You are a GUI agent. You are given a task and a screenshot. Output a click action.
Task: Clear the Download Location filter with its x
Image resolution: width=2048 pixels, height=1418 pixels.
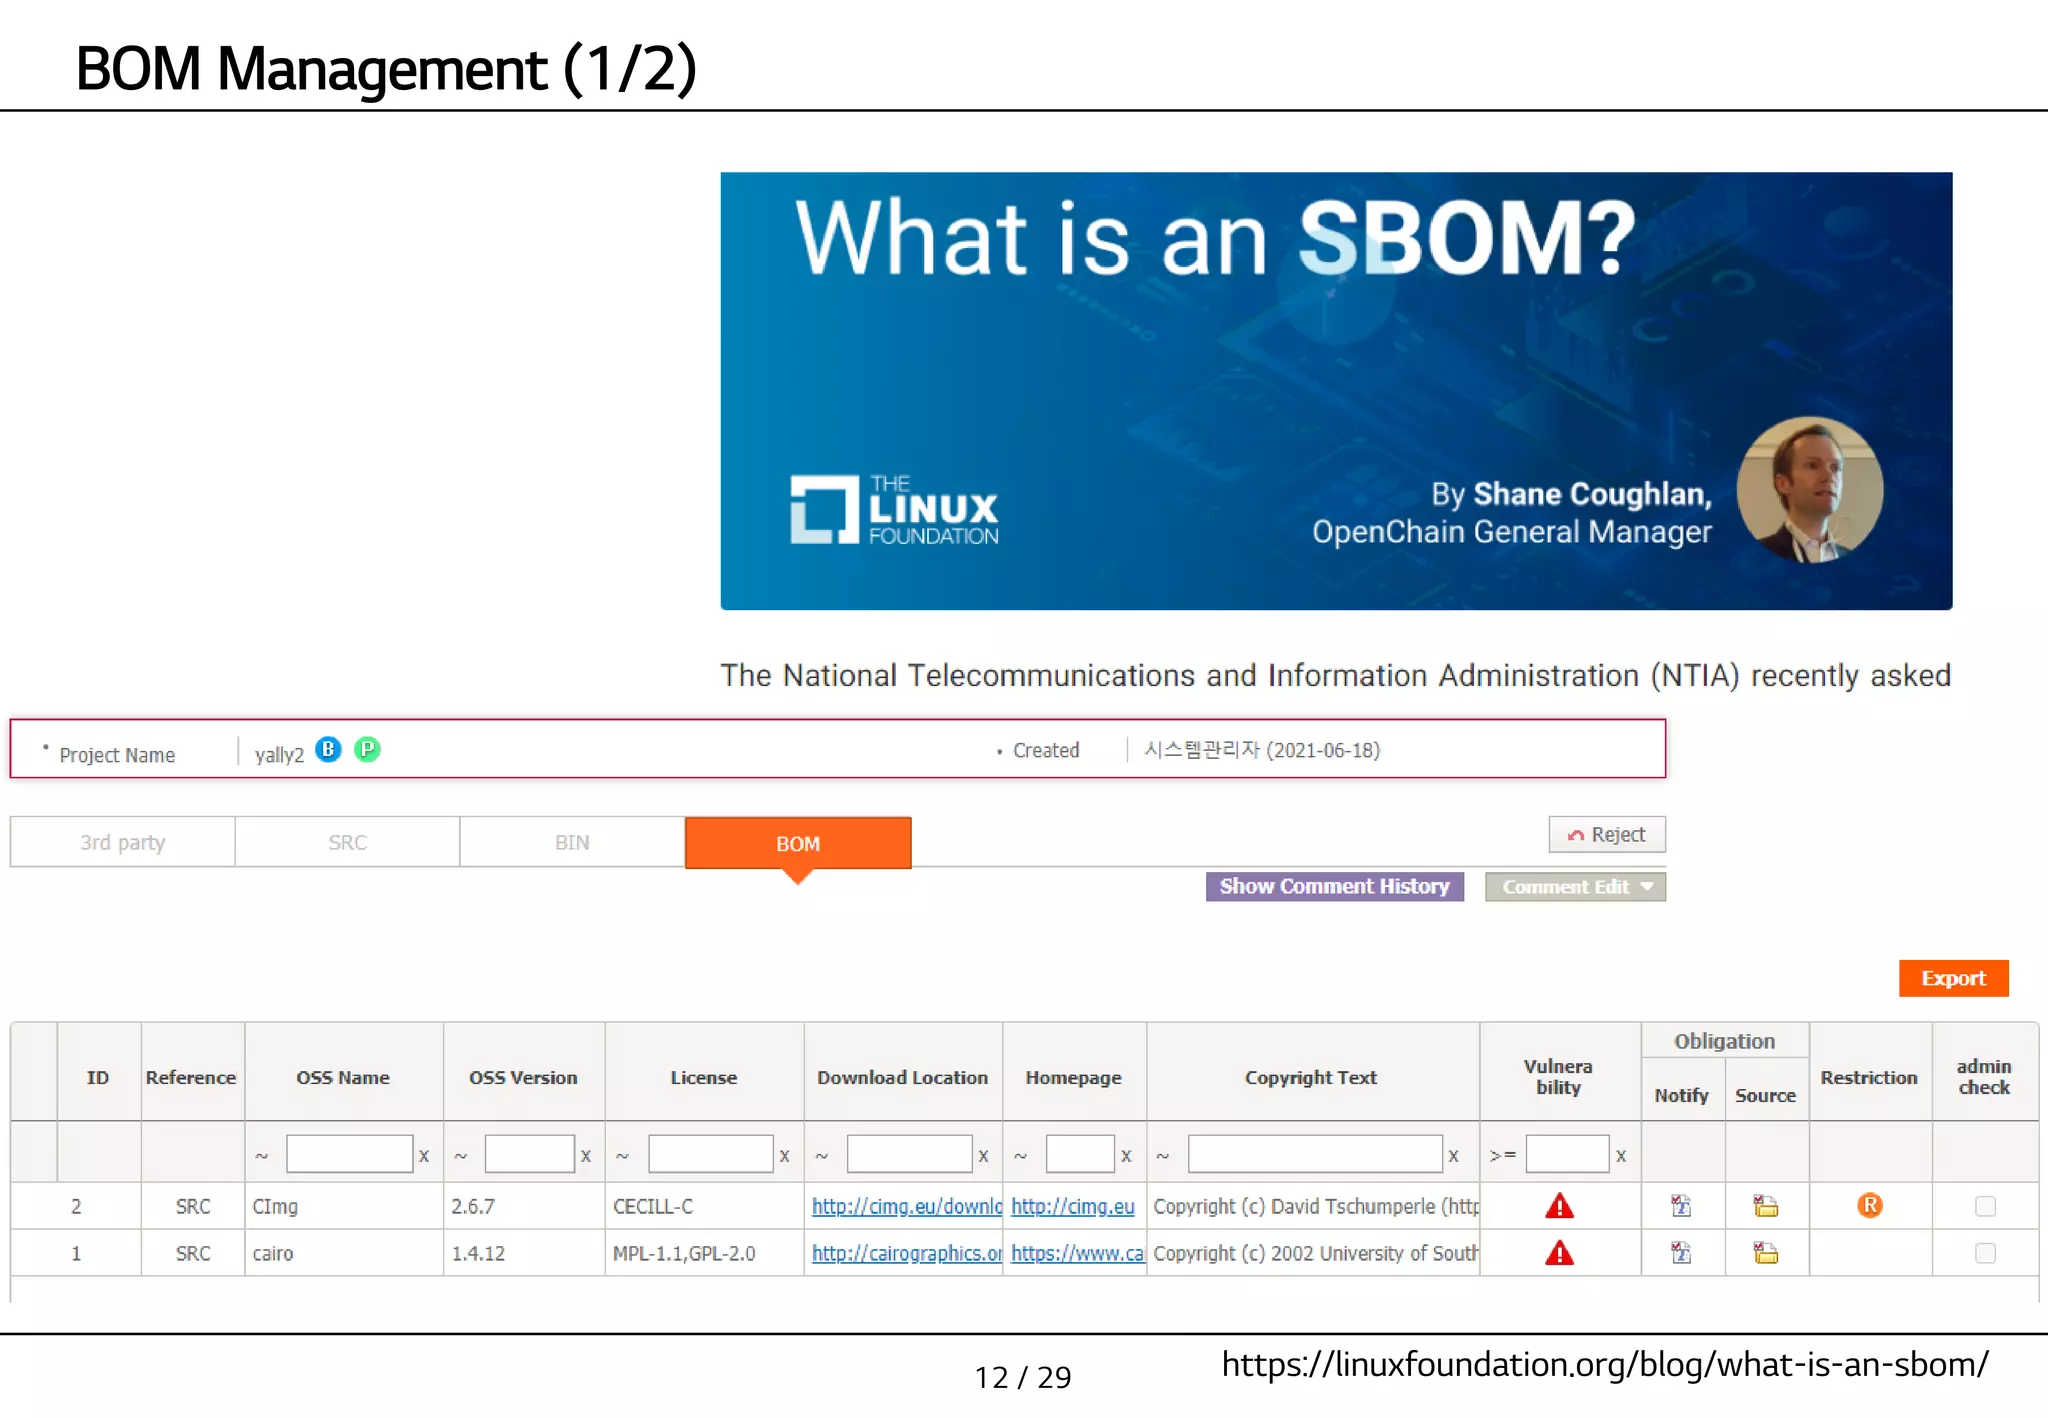pyautogui.click(x=983, y=1156)
